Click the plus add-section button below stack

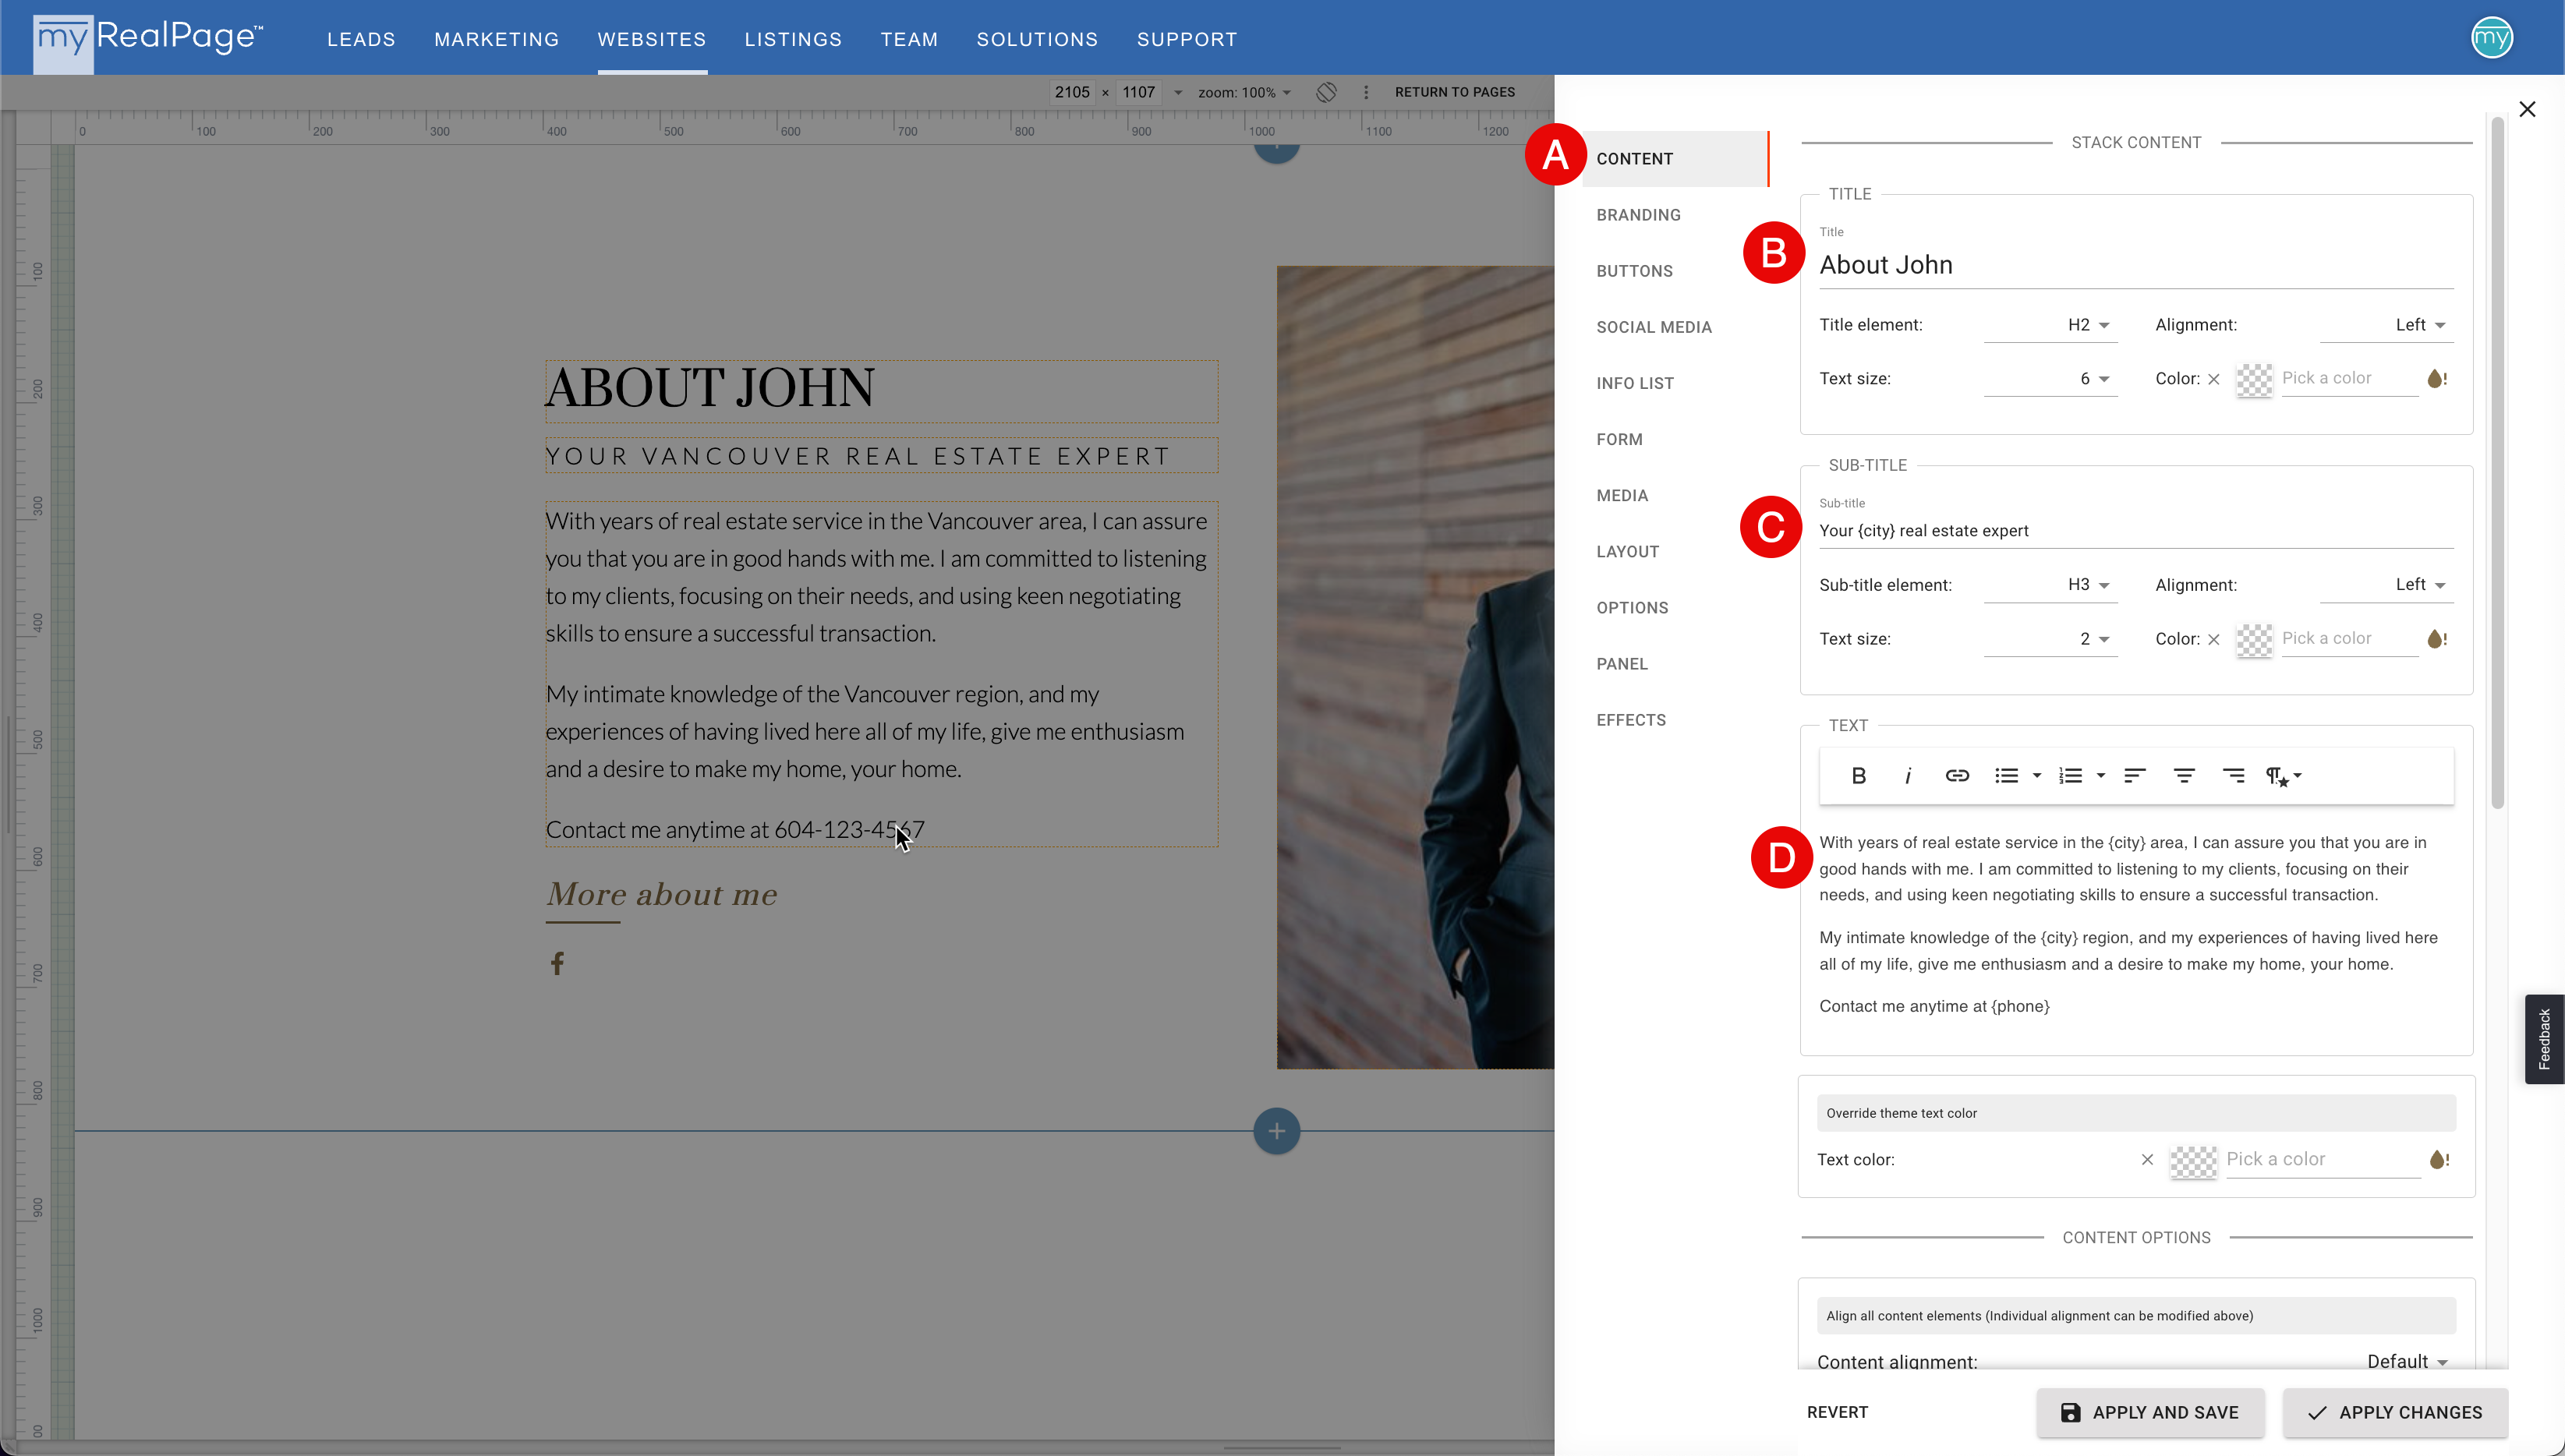(x=1276, y=1131)
